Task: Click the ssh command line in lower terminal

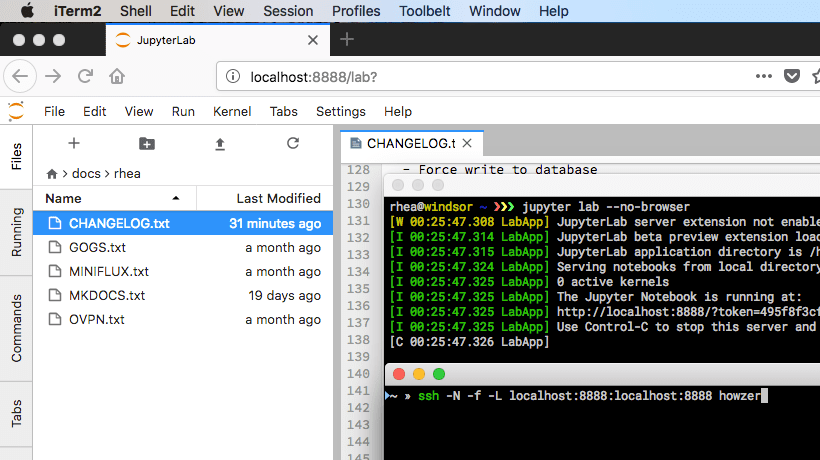Action: [x=589, y=396]
